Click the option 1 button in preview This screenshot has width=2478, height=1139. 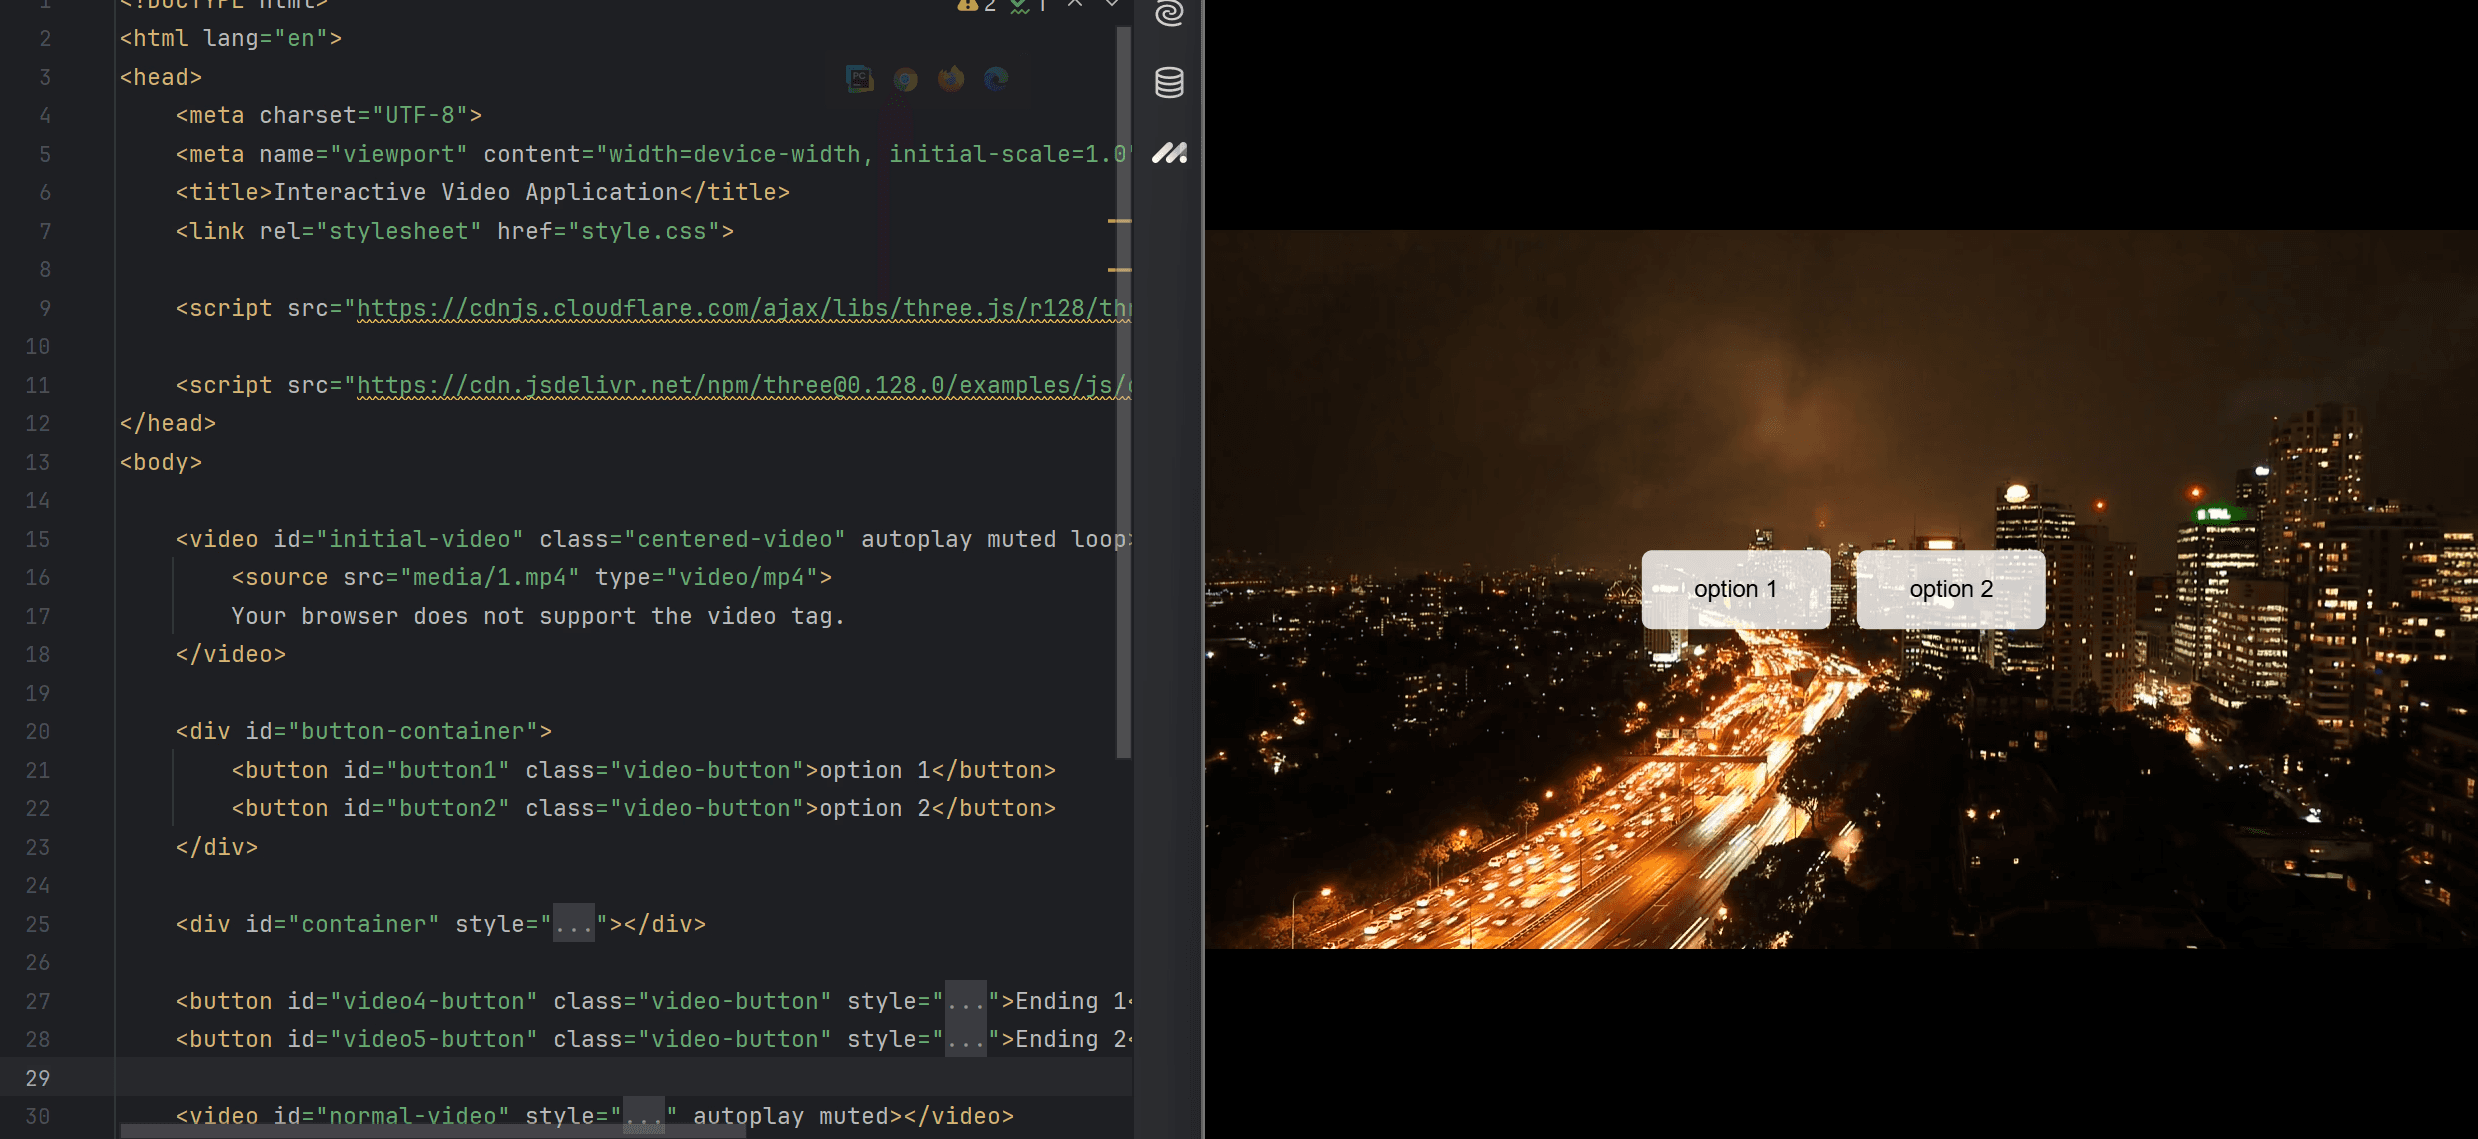(x=1736, y=589)
